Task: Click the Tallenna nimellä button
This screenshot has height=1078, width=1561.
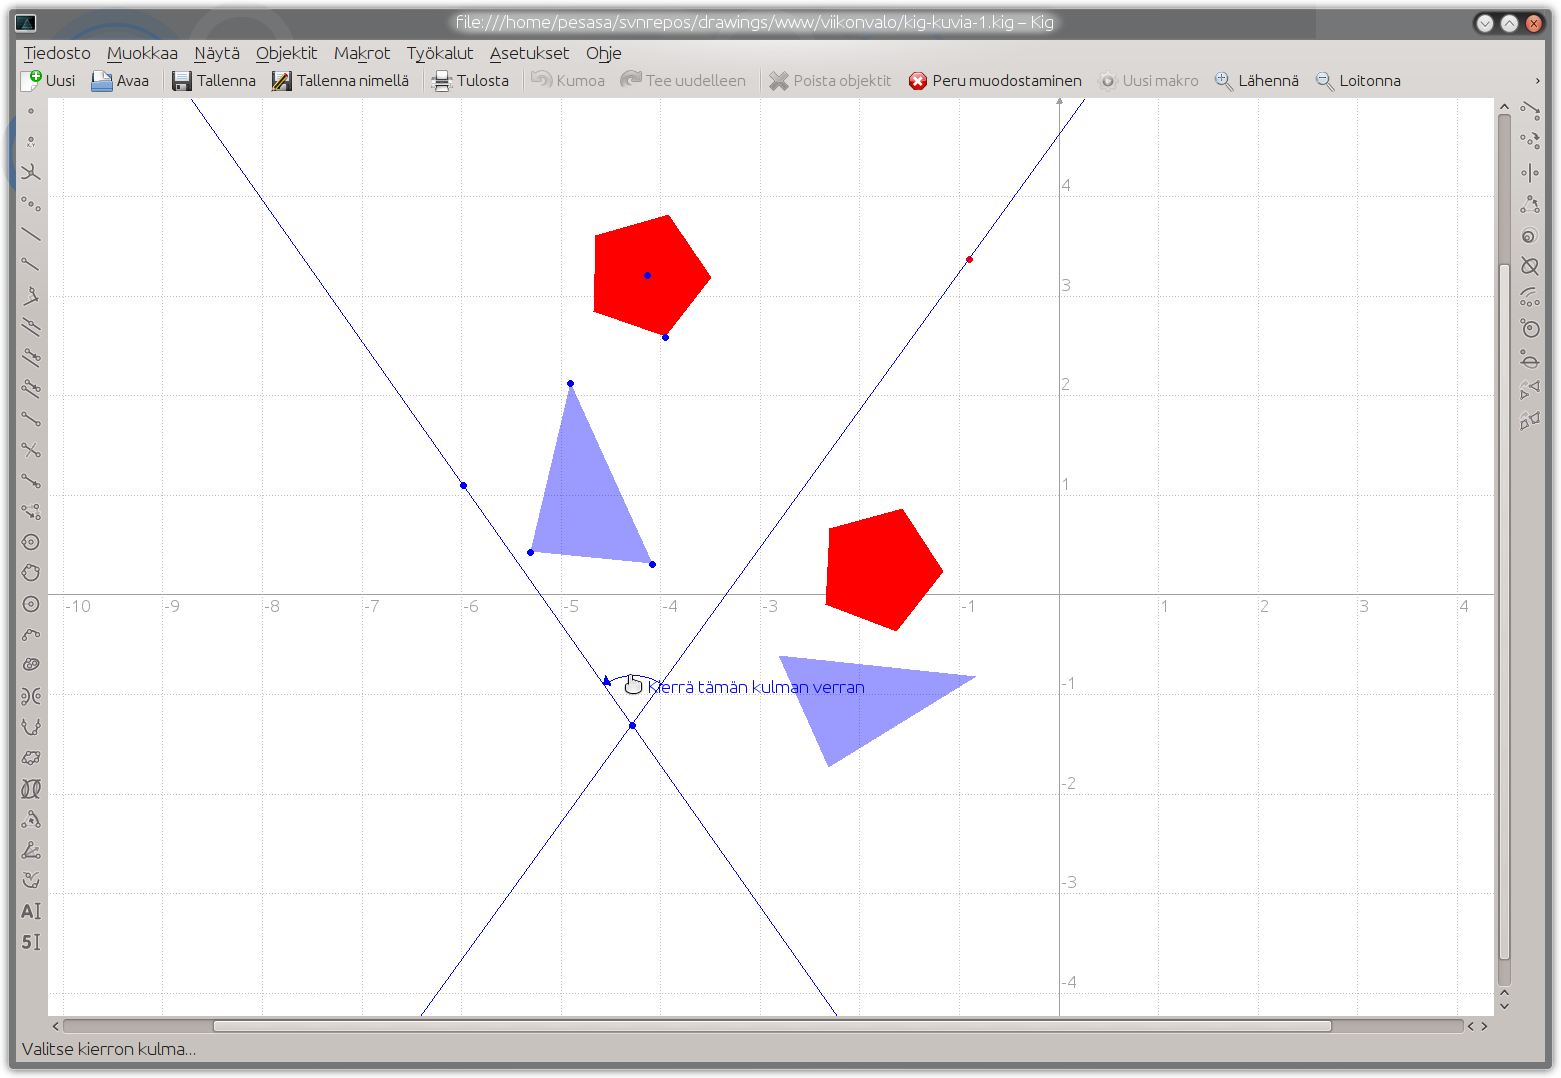Action: (x=340, y=81)
